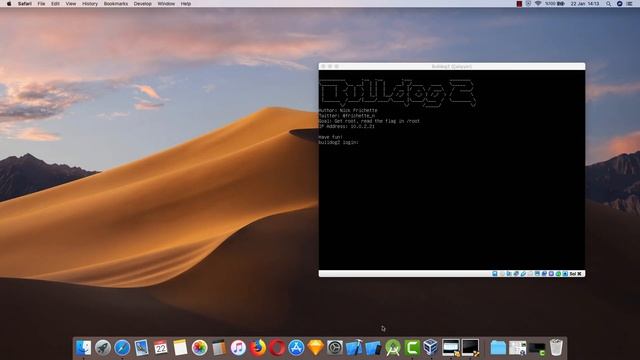This screenshot has height=360, width=640.
Task: Click the date and time 22 Jan 14:13
Action: pyautogui.click(x=585, y=4)
